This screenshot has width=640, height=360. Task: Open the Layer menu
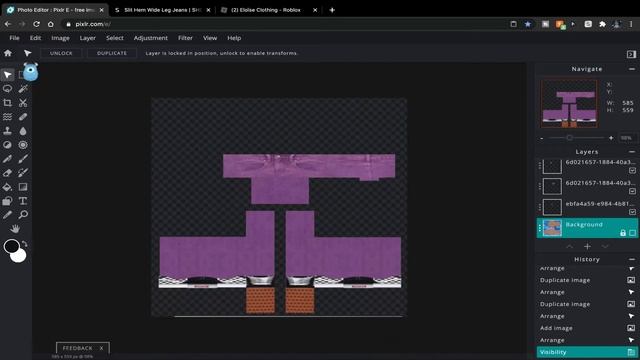(87, 38)
